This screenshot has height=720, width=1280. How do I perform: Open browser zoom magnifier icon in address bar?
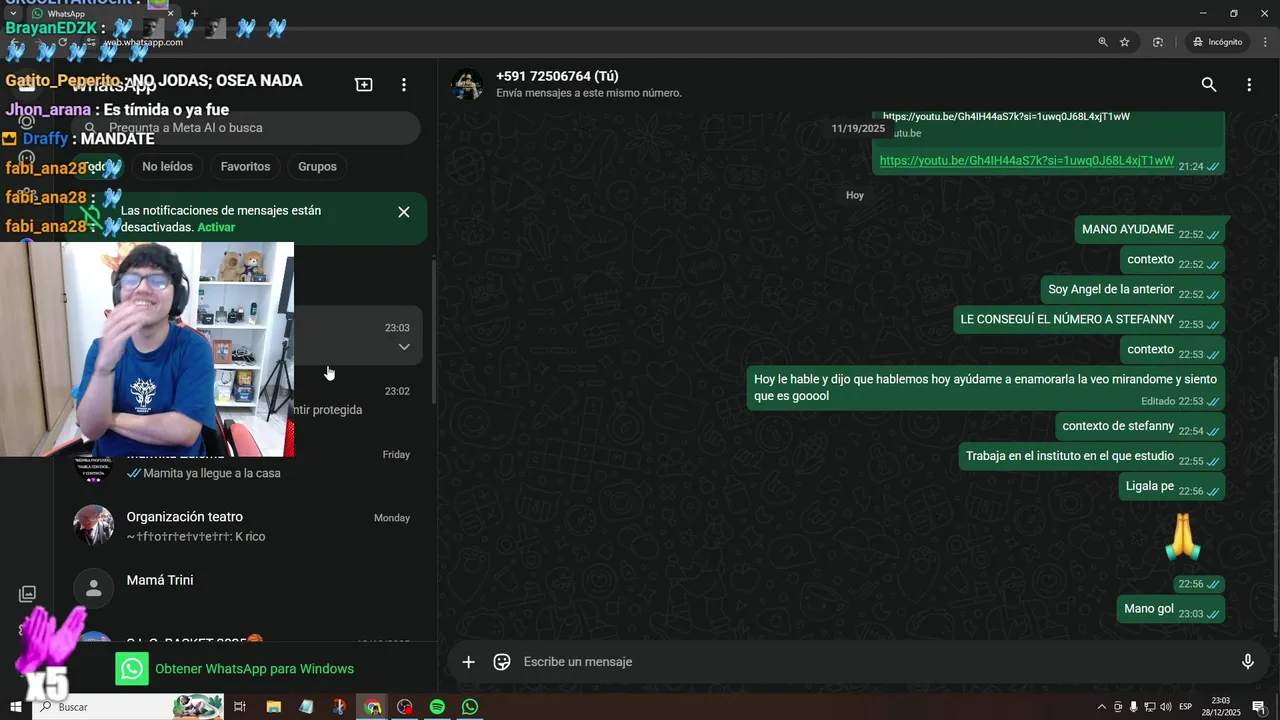[1103, 42]
